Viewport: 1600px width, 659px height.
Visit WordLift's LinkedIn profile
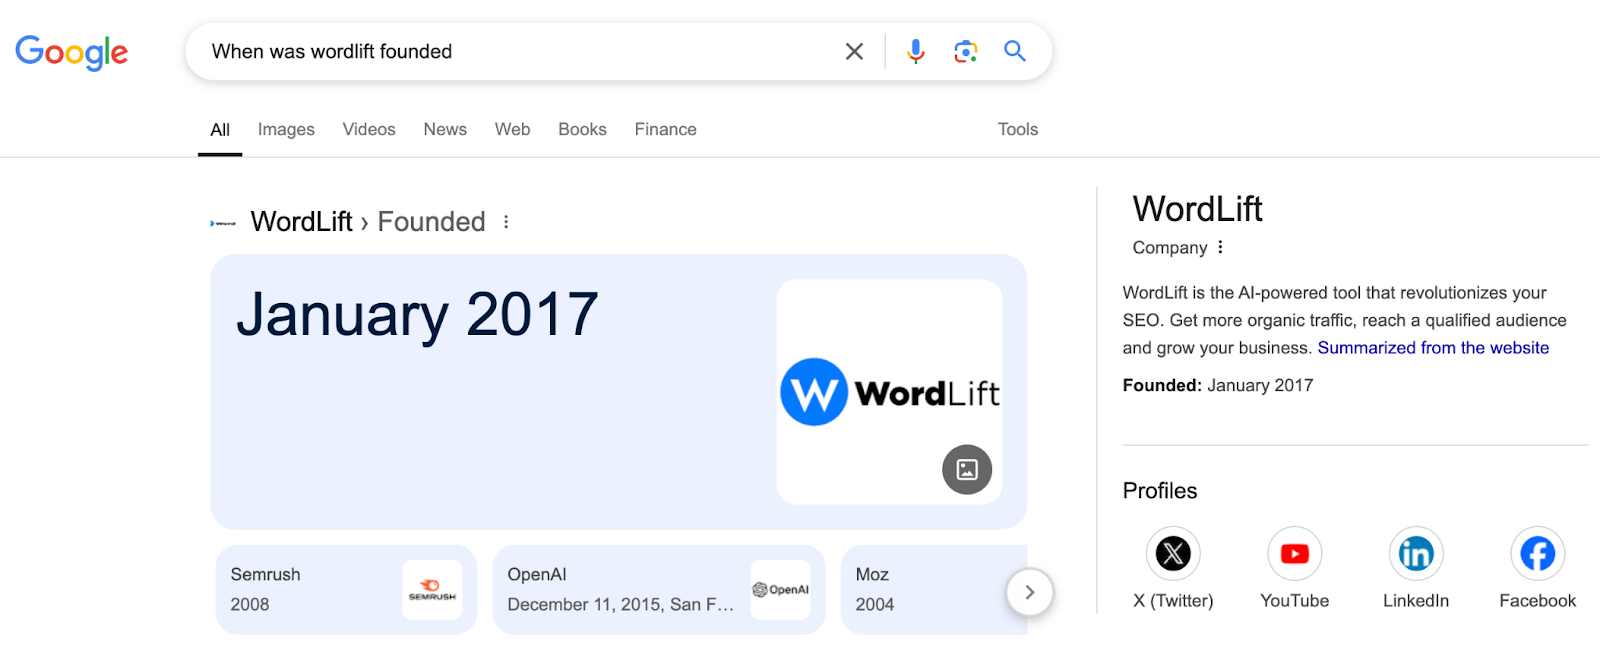tap(1414, 553)
